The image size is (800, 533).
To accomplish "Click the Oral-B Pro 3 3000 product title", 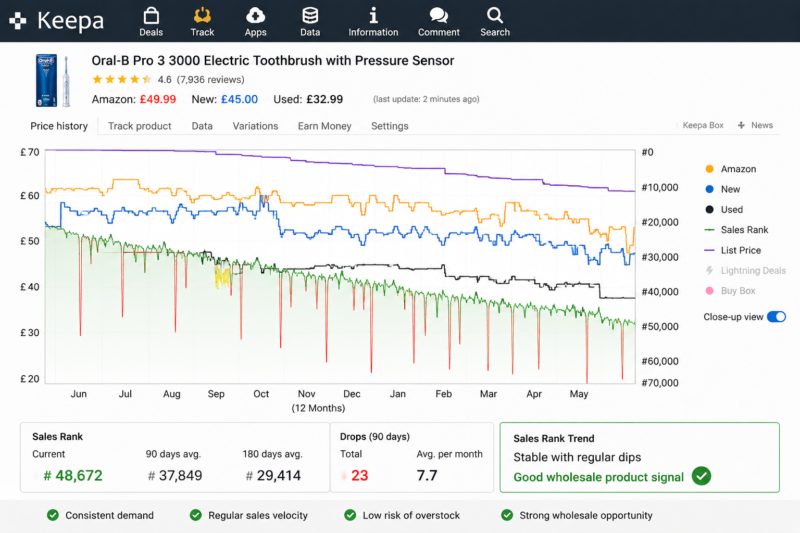I will click(x=272, y=61).
